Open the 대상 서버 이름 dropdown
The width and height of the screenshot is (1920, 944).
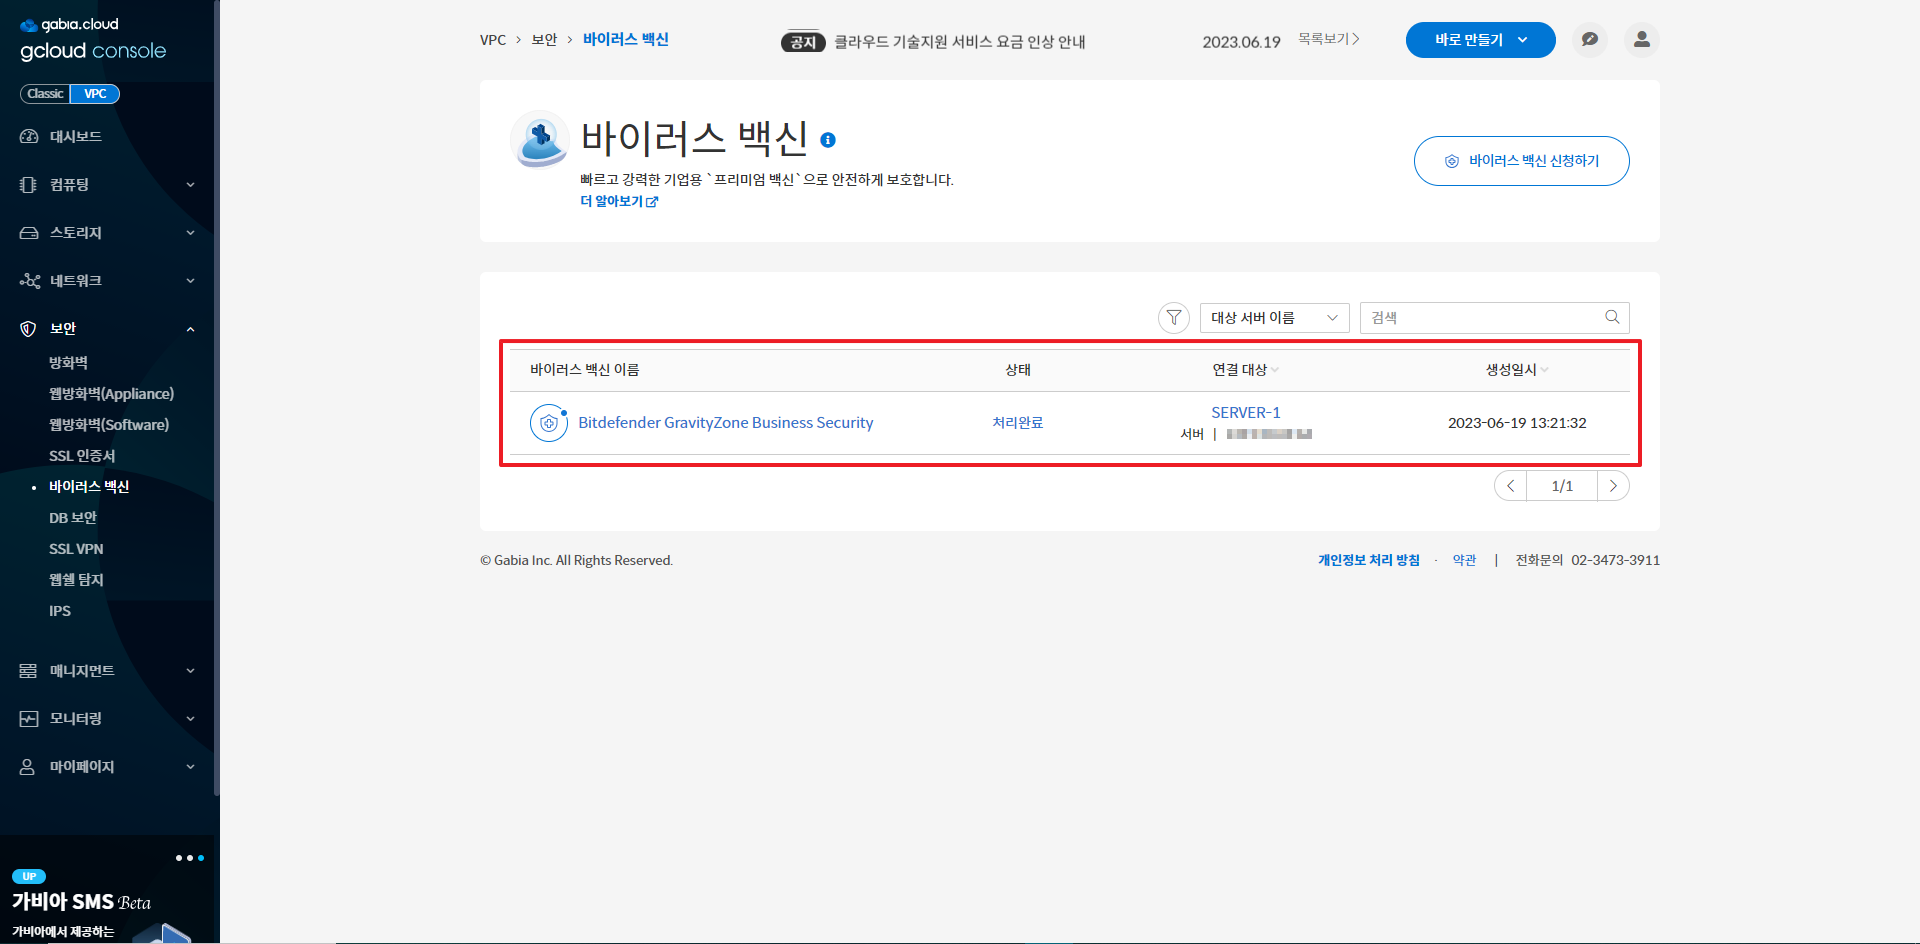pyautogui.click(x=1274, y=318)
